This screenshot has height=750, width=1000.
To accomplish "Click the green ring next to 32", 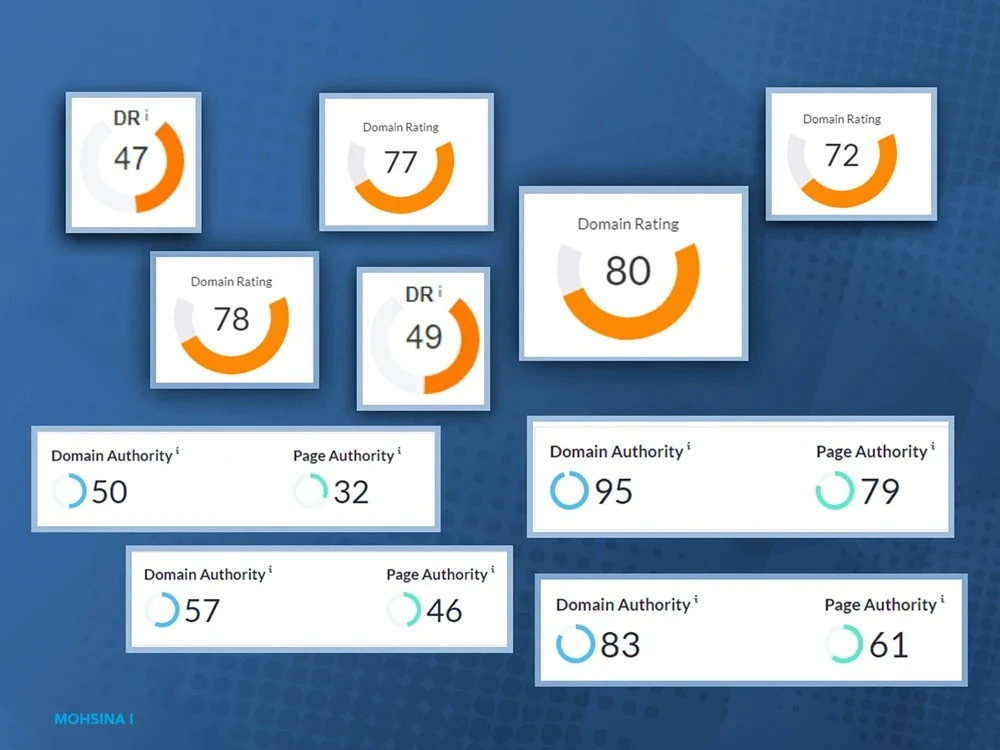I will click(x=311, y=490).
